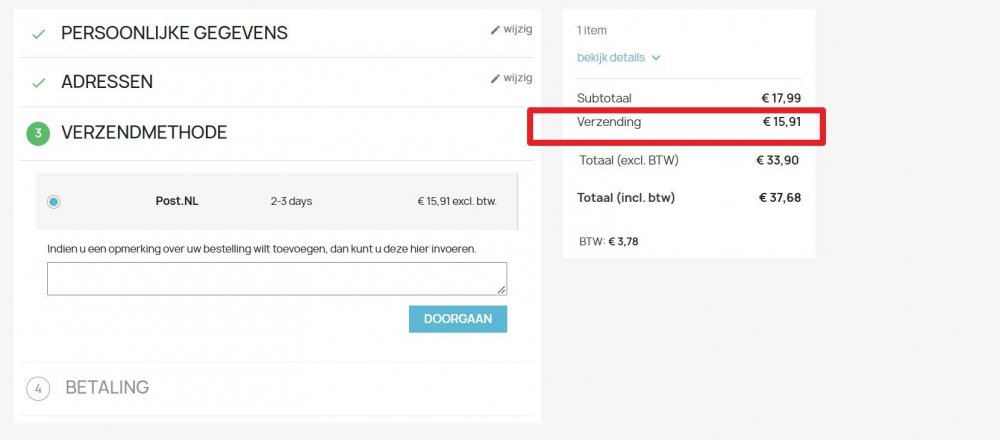This screenshot has width=1000, height=440.
Task: Click the comment box resize handle
Action: [502, 290]
